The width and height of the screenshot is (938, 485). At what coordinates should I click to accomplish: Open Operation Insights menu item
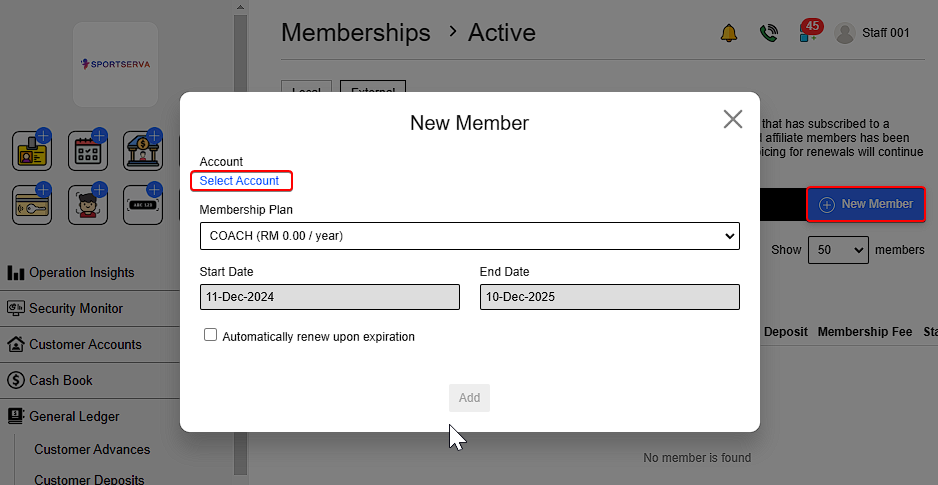click(81, 272)
